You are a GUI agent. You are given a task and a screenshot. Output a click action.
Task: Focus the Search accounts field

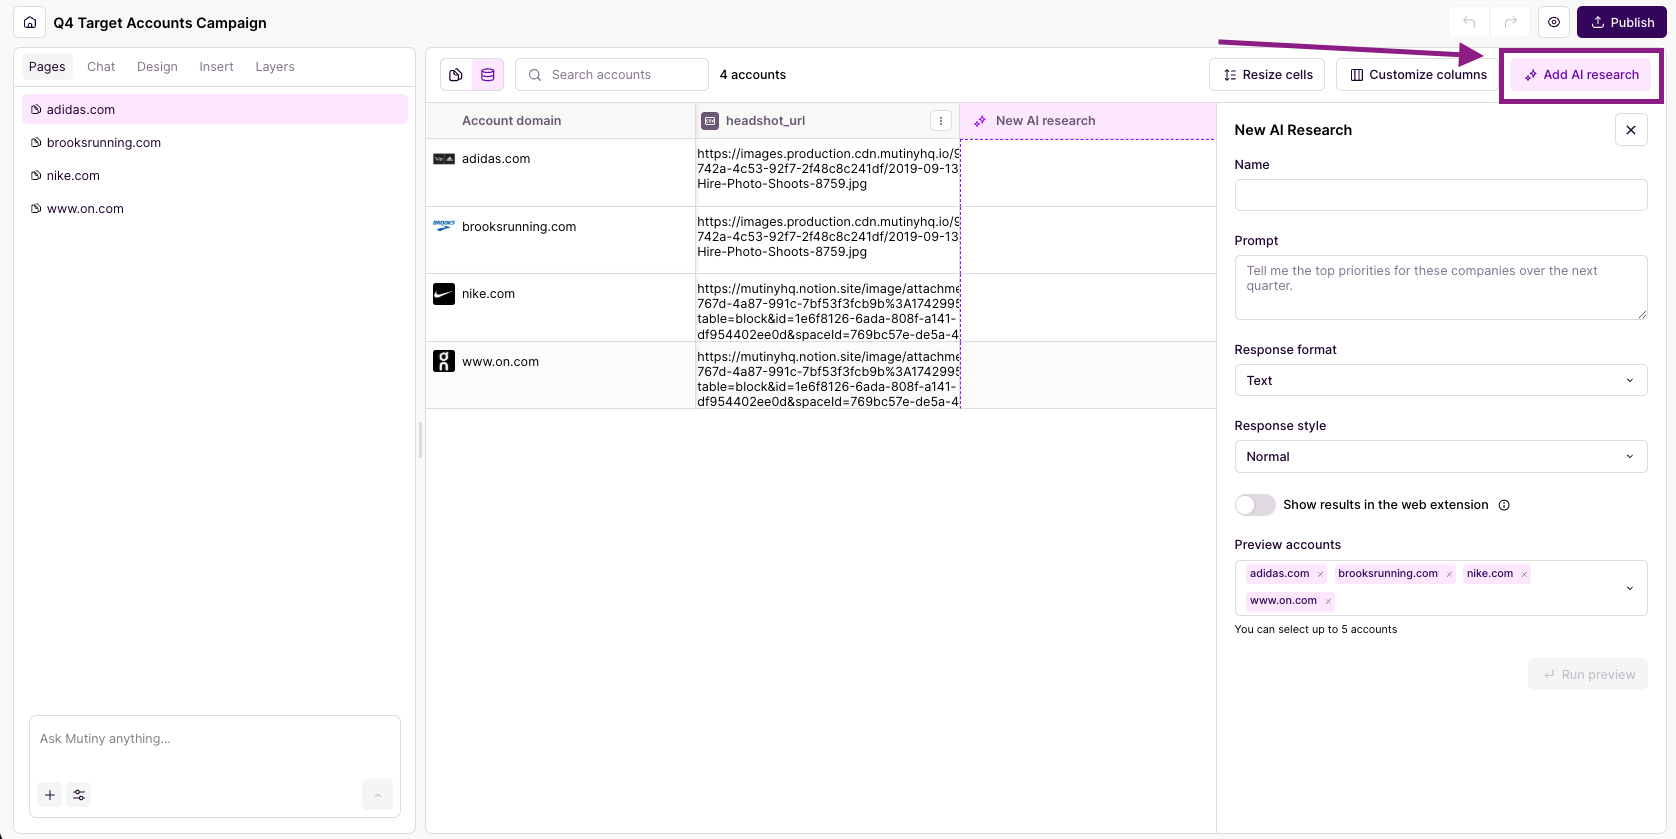(x=612, y=75)
